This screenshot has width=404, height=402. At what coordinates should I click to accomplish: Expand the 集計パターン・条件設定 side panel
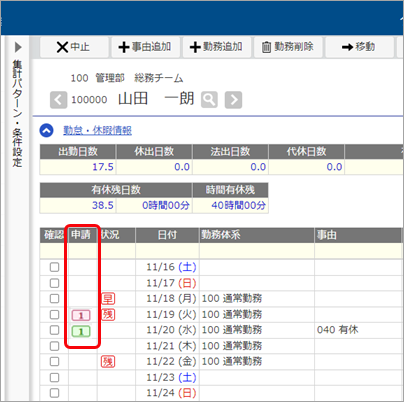point(18,47)
